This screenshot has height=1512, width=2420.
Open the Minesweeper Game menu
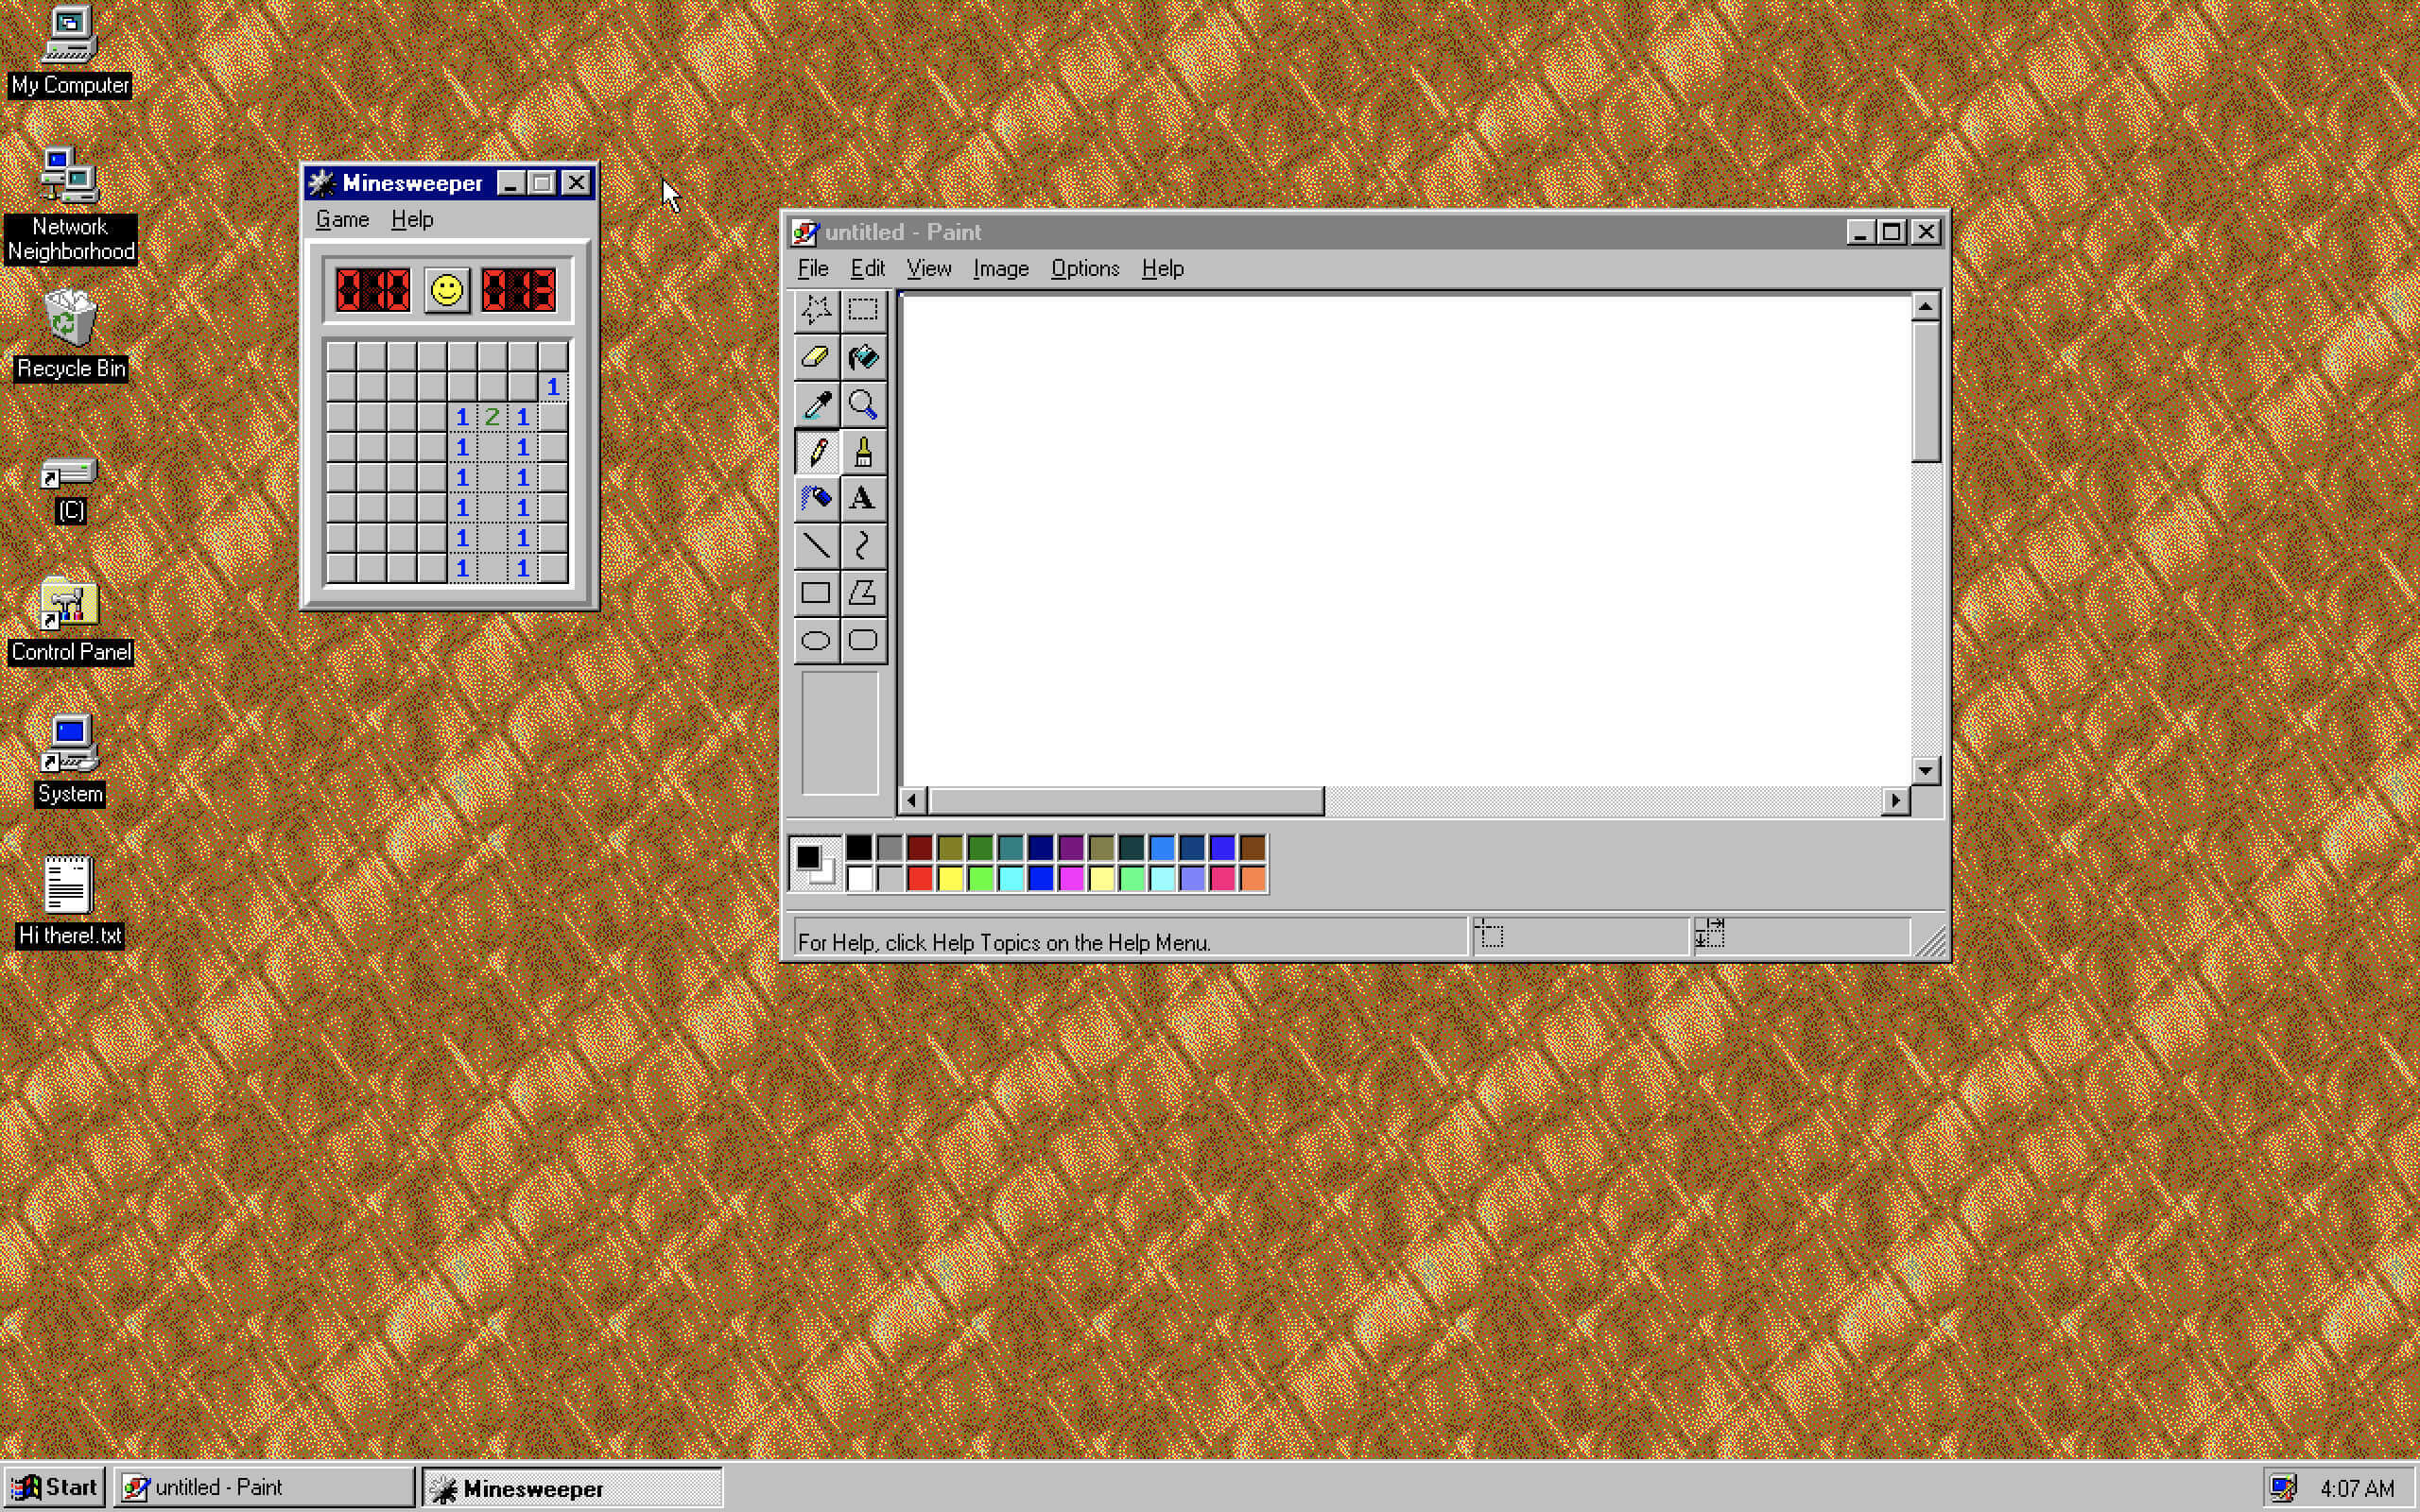[x=342, y=219]
